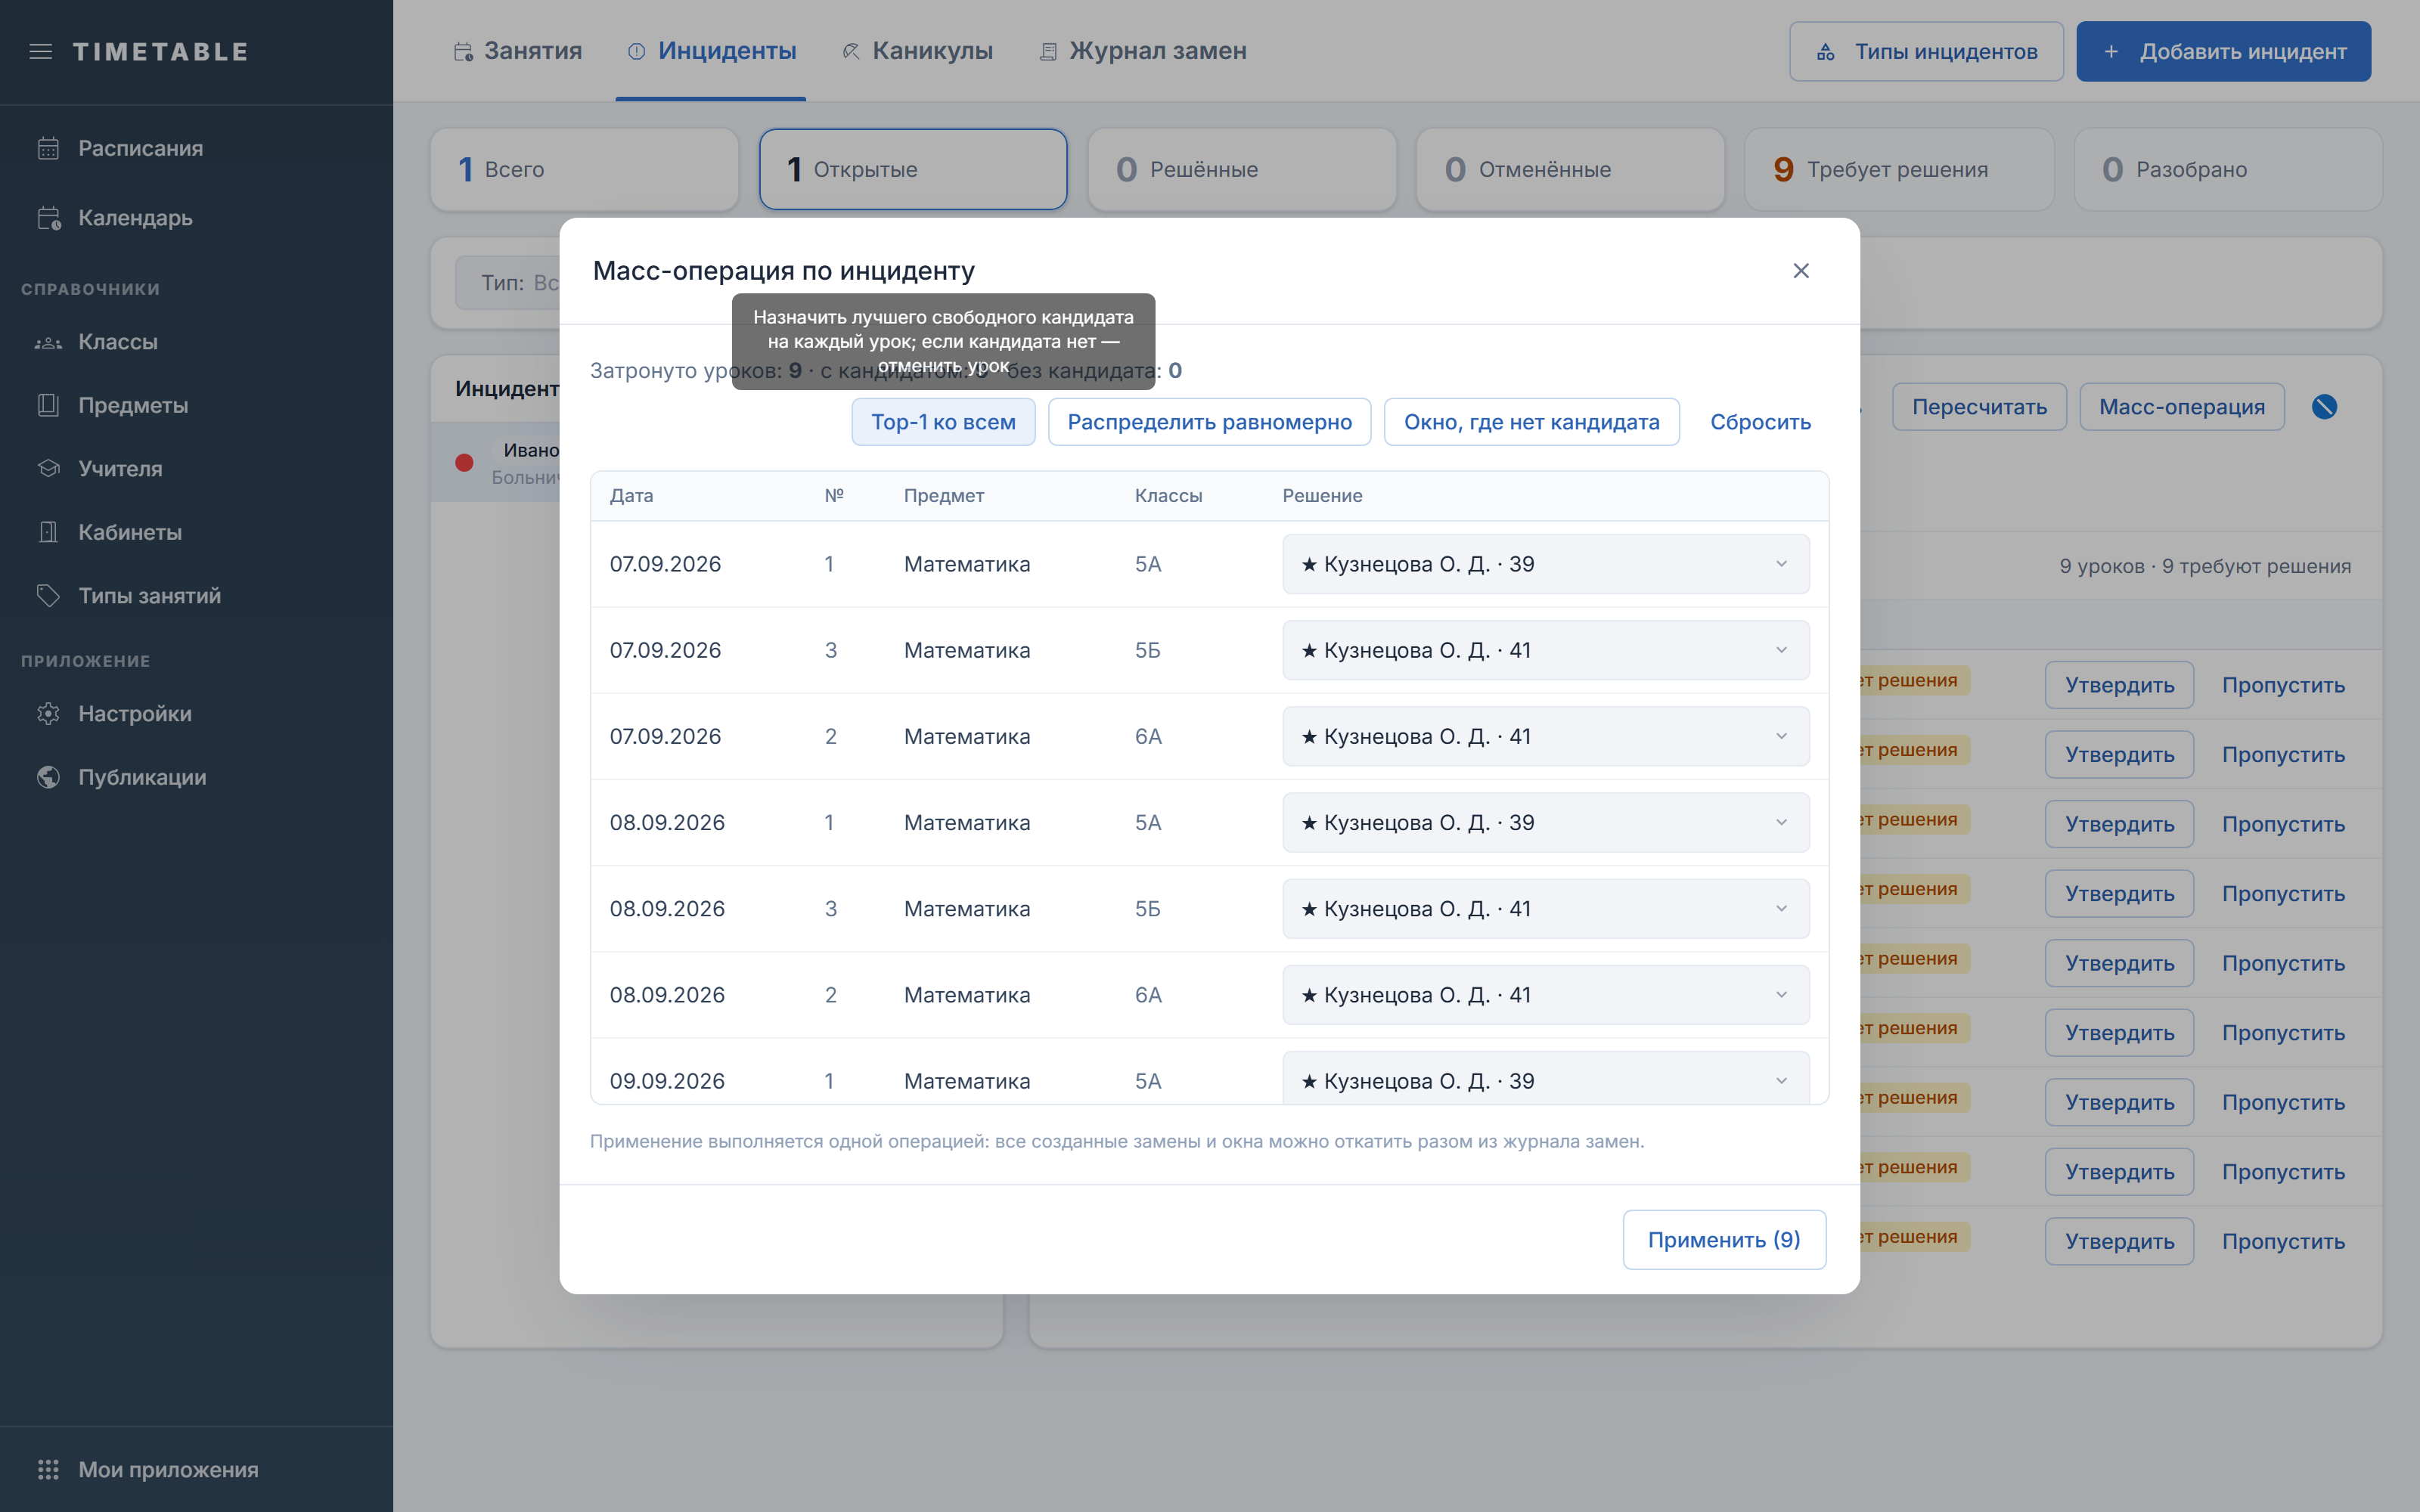Viewport: 2420px width, 1512px height.
Task: Open the Решение dropdown for 09.09.2026 lesson 1
Action: click(1545, 1078)
